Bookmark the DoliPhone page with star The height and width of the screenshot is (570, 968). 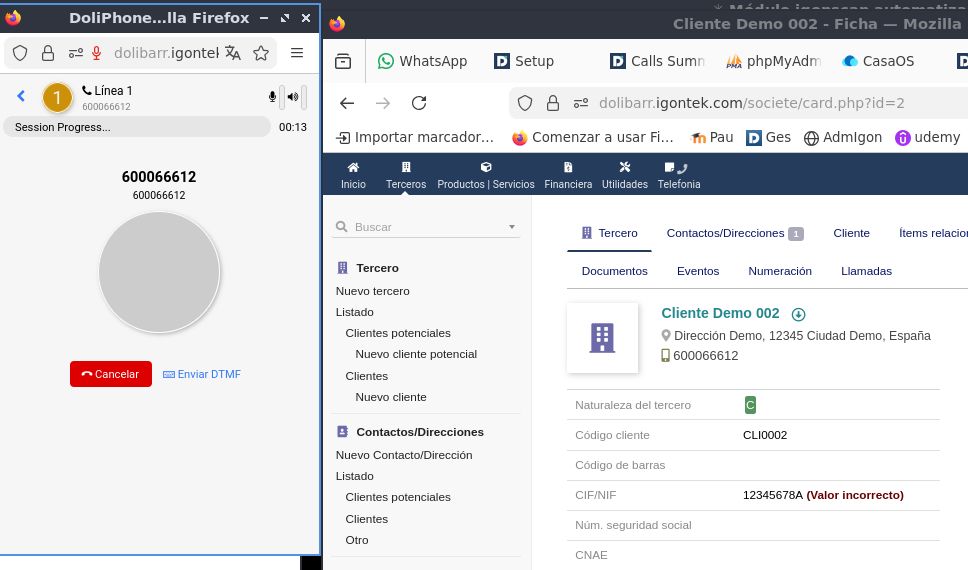pyautogui.click(x=261, y=53)
